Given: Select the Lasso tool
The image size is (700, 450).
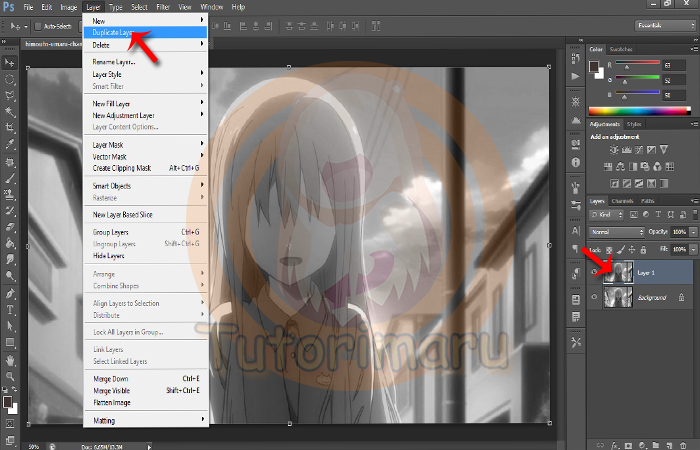Looking at the screenshot, I should click(9, 96).
